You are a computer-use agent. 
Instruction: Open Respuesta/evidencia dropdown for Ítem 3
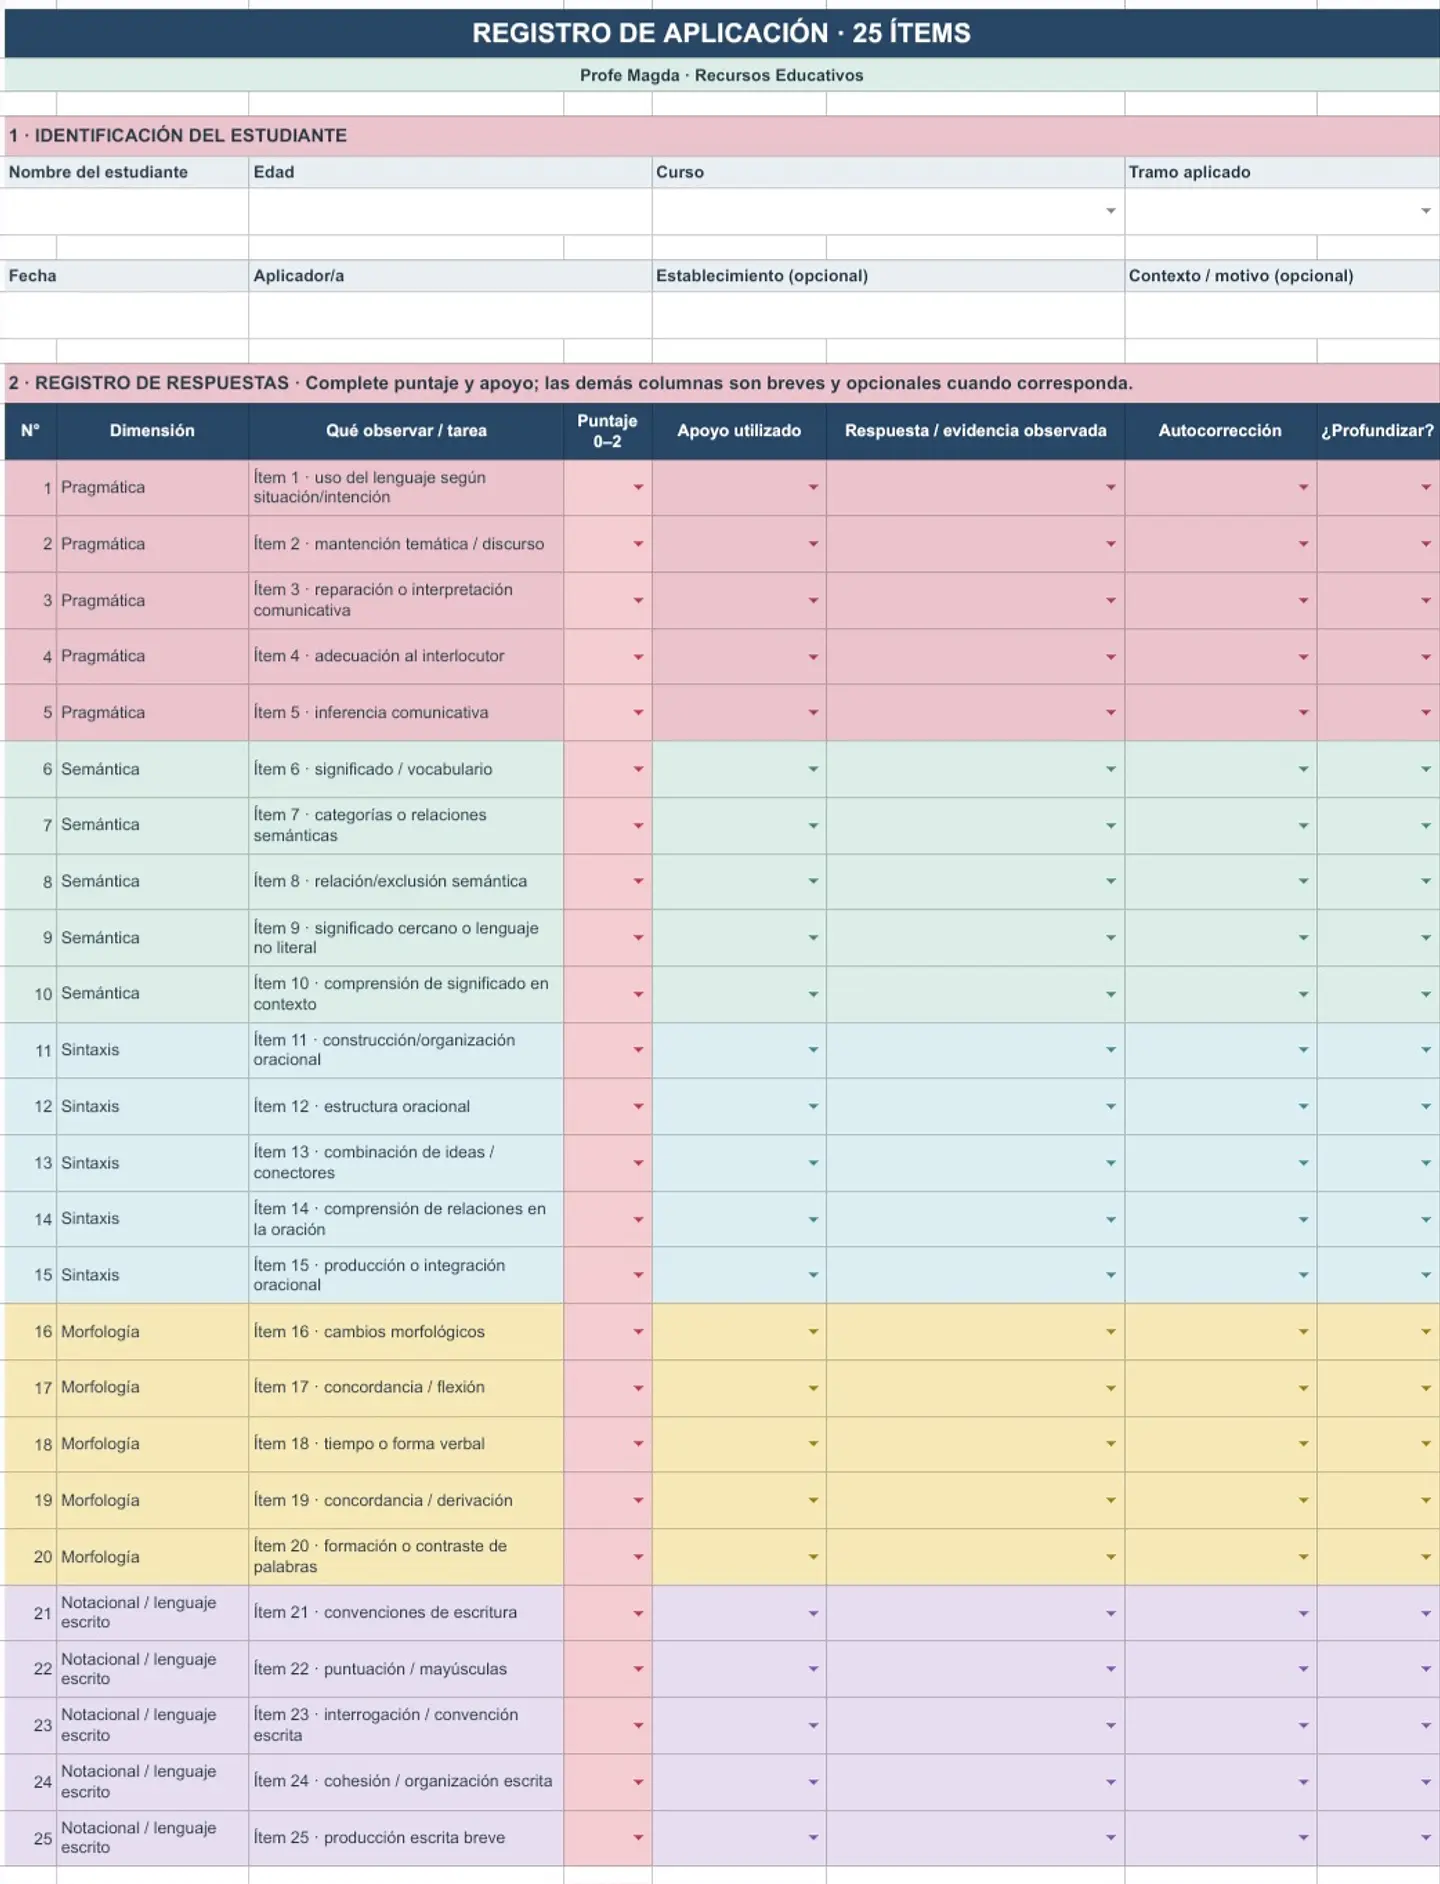point(1110,601)
